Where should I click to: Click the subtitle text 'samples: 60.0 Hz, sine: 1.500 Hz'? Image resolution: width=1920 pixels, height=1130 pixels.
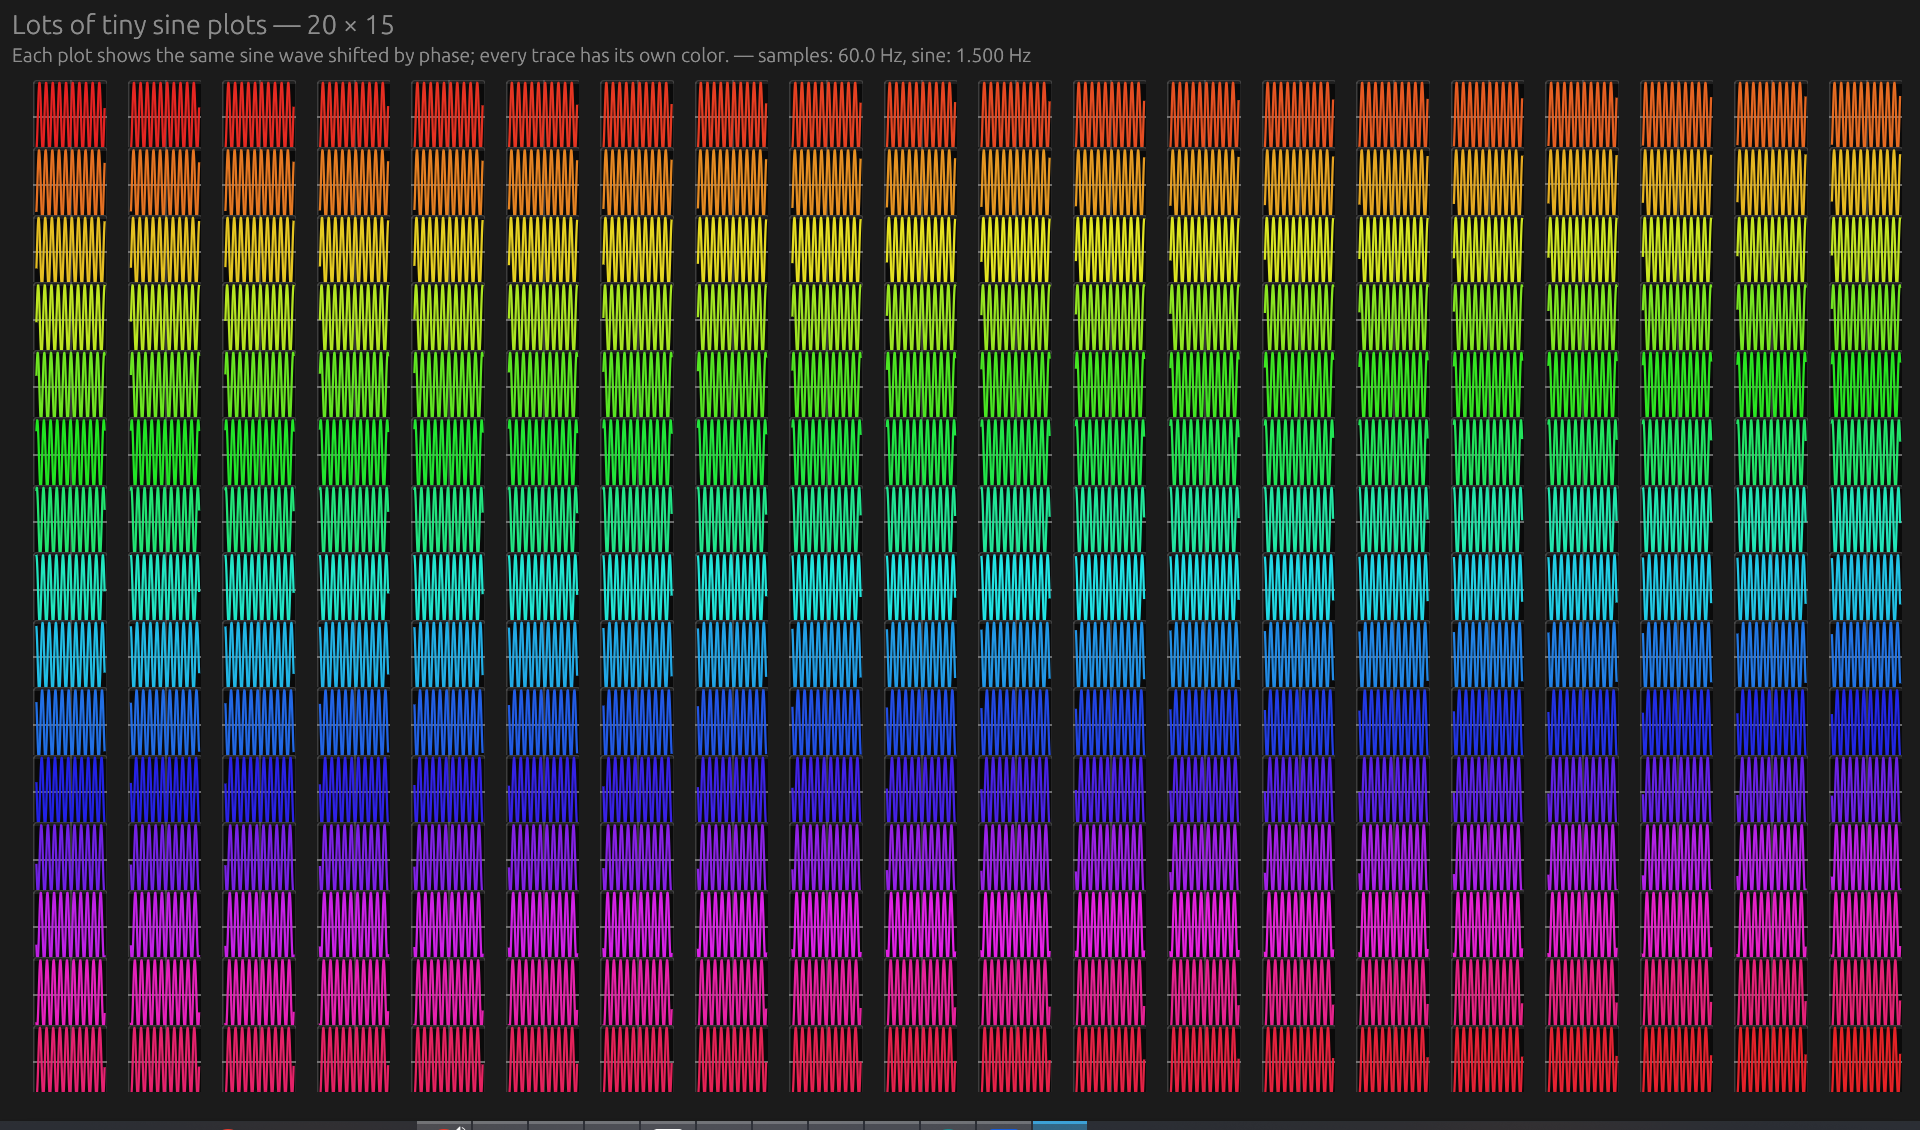[894, 56]
